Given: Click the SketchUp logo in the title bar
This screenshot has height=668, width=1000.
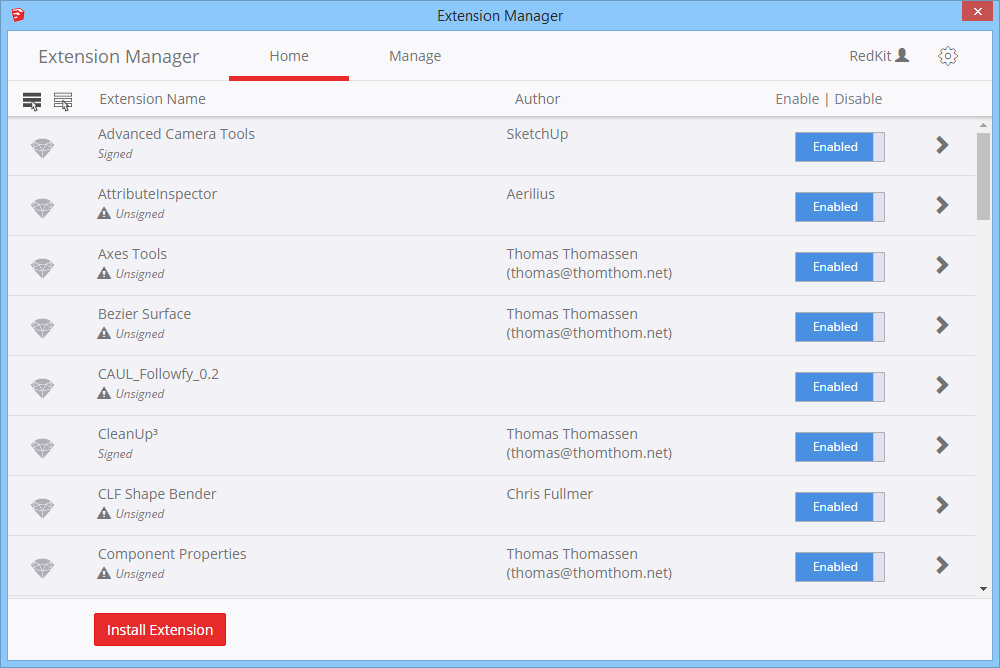Looking at the screenshot, I should click(18, 15).
